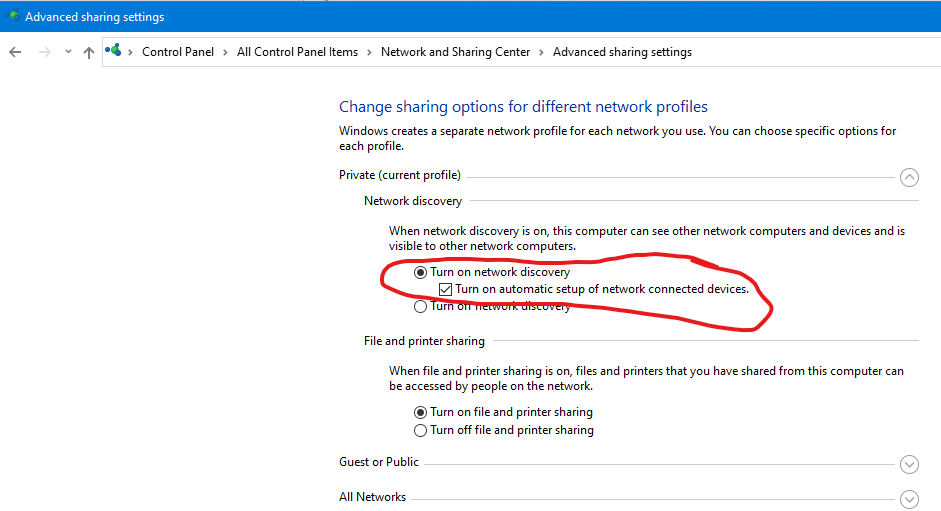Screen dimensions: 941x511
Task: Collapse the Private (current profile) section
Action: pos(909,177)
